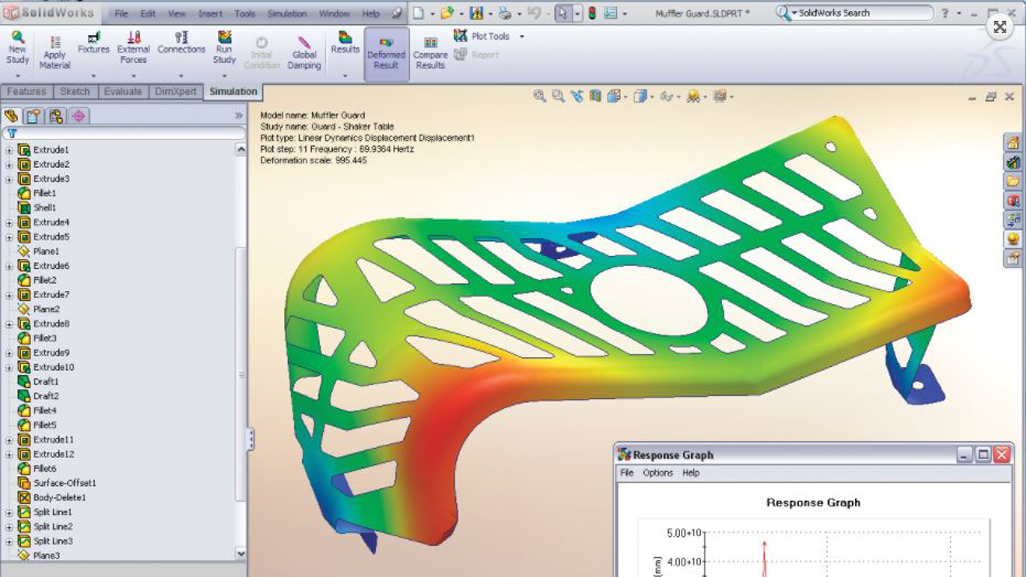Image resolution: width=1026 pixels, height=577 pixels.
Task: Click the Help question mark icon
Action: click(x=945, y=13)
